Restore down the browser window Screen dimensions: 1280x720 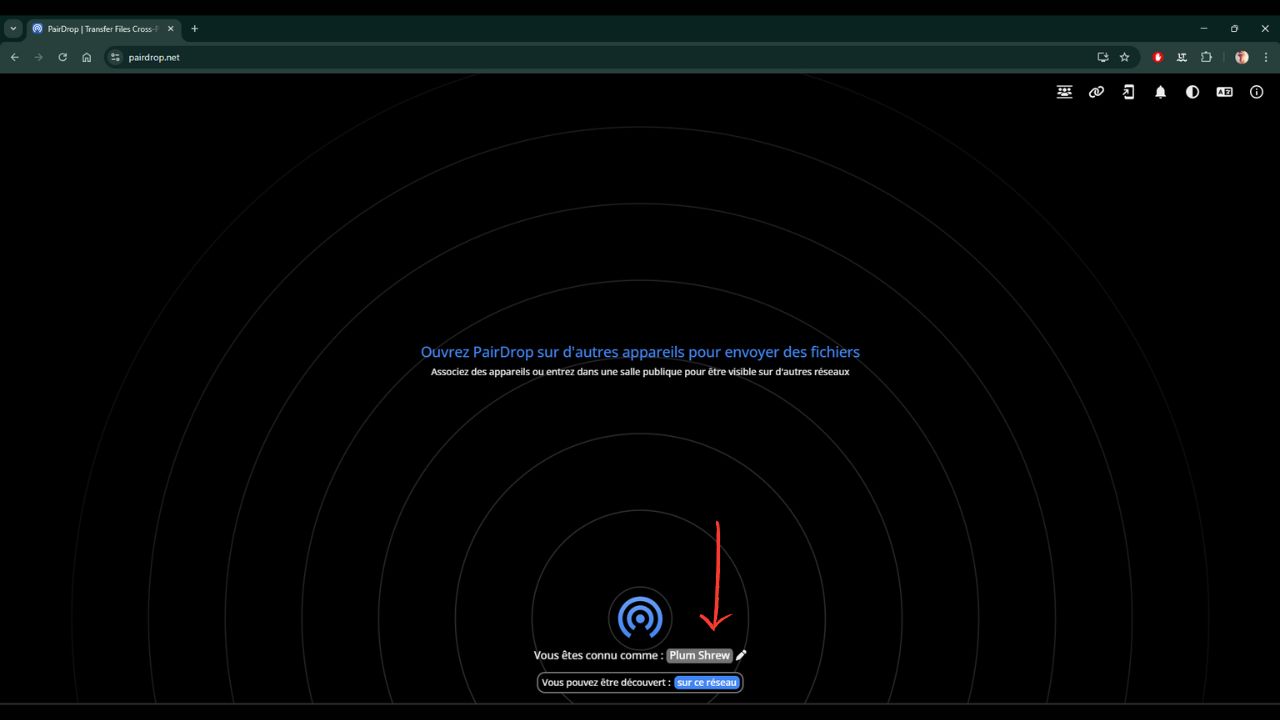pyautogui.click(x=1235, y=28)
